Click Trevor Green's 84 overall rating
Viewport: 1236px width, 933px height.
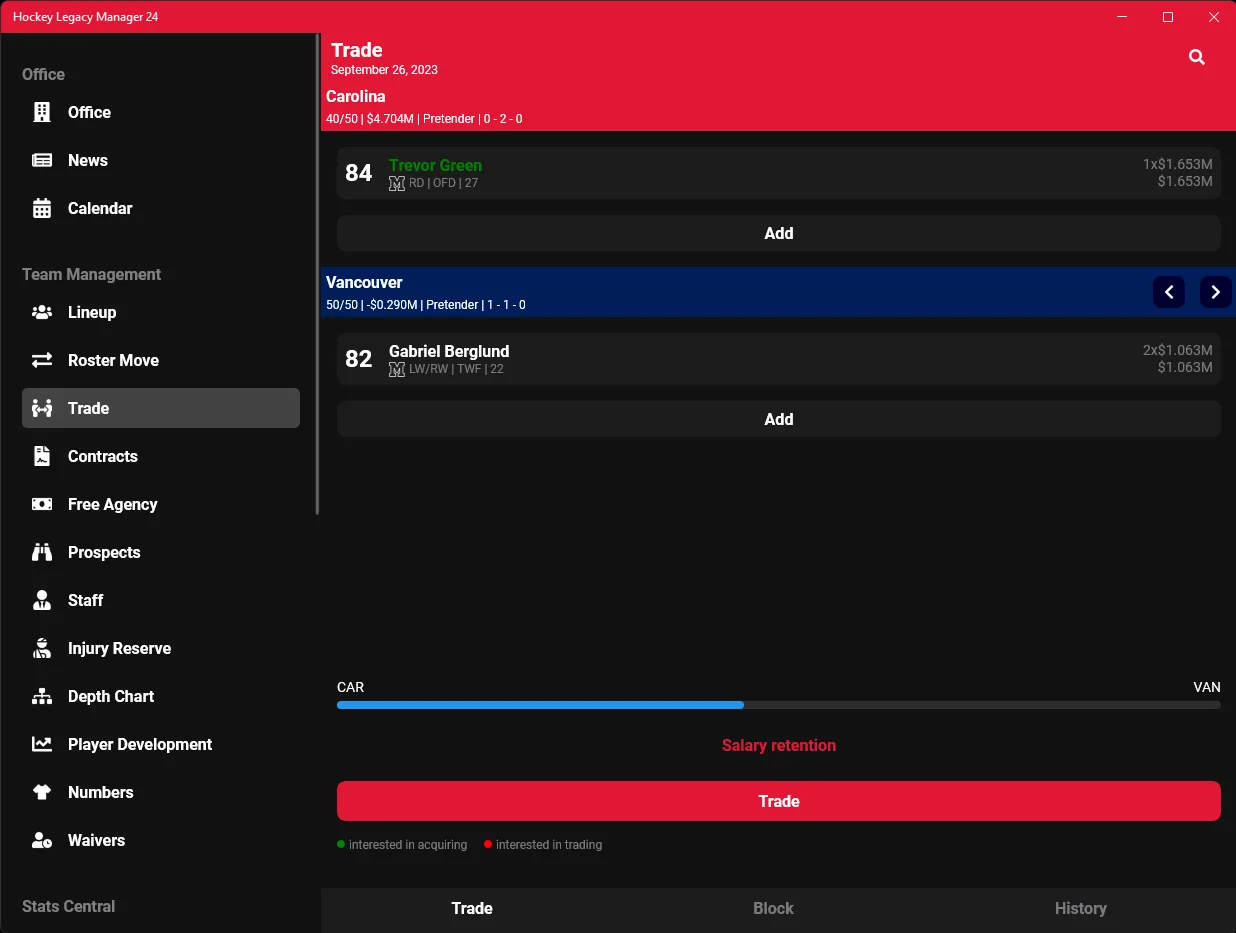coord(359,173)
